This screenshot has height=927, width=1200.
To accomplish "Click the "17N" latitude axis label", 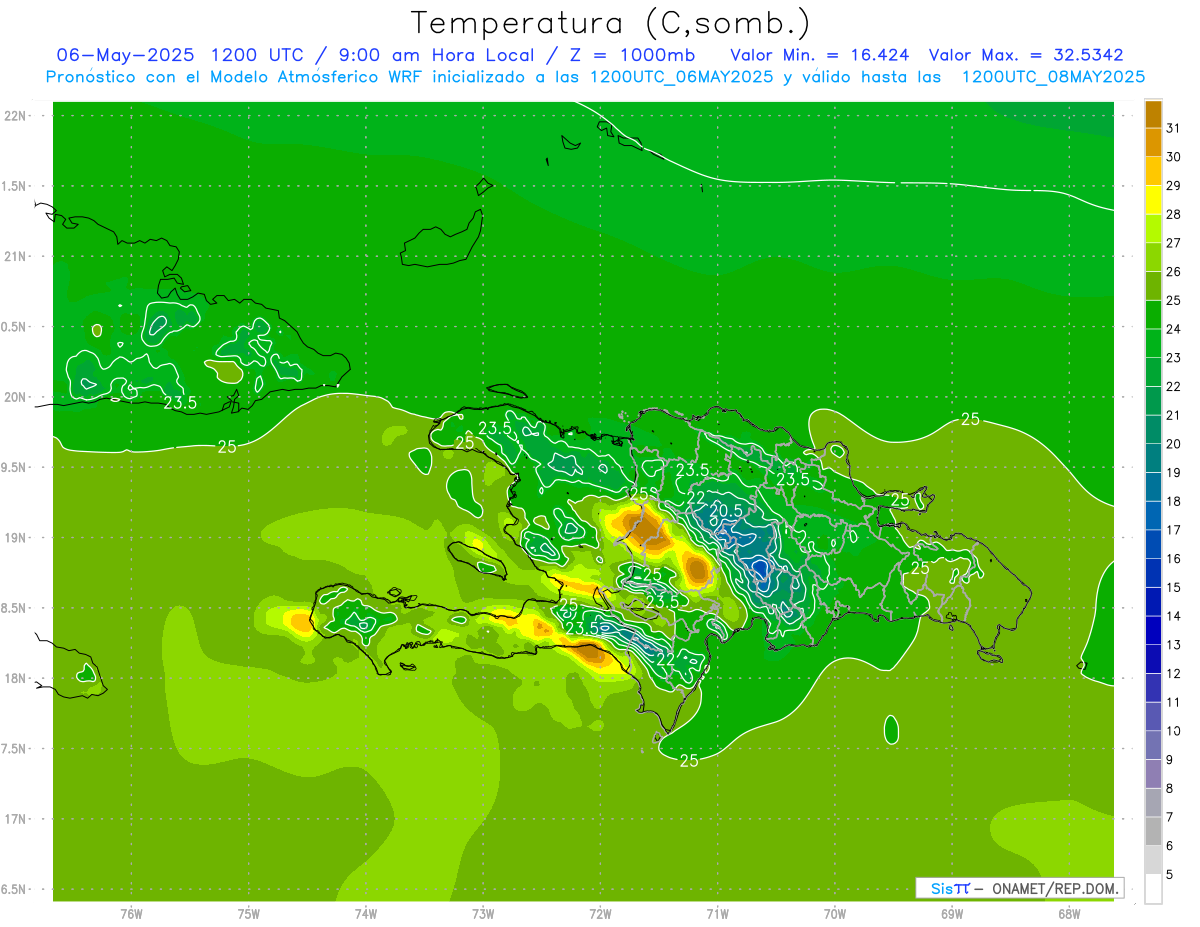I will pyautogui.click(x=15, y=820).
